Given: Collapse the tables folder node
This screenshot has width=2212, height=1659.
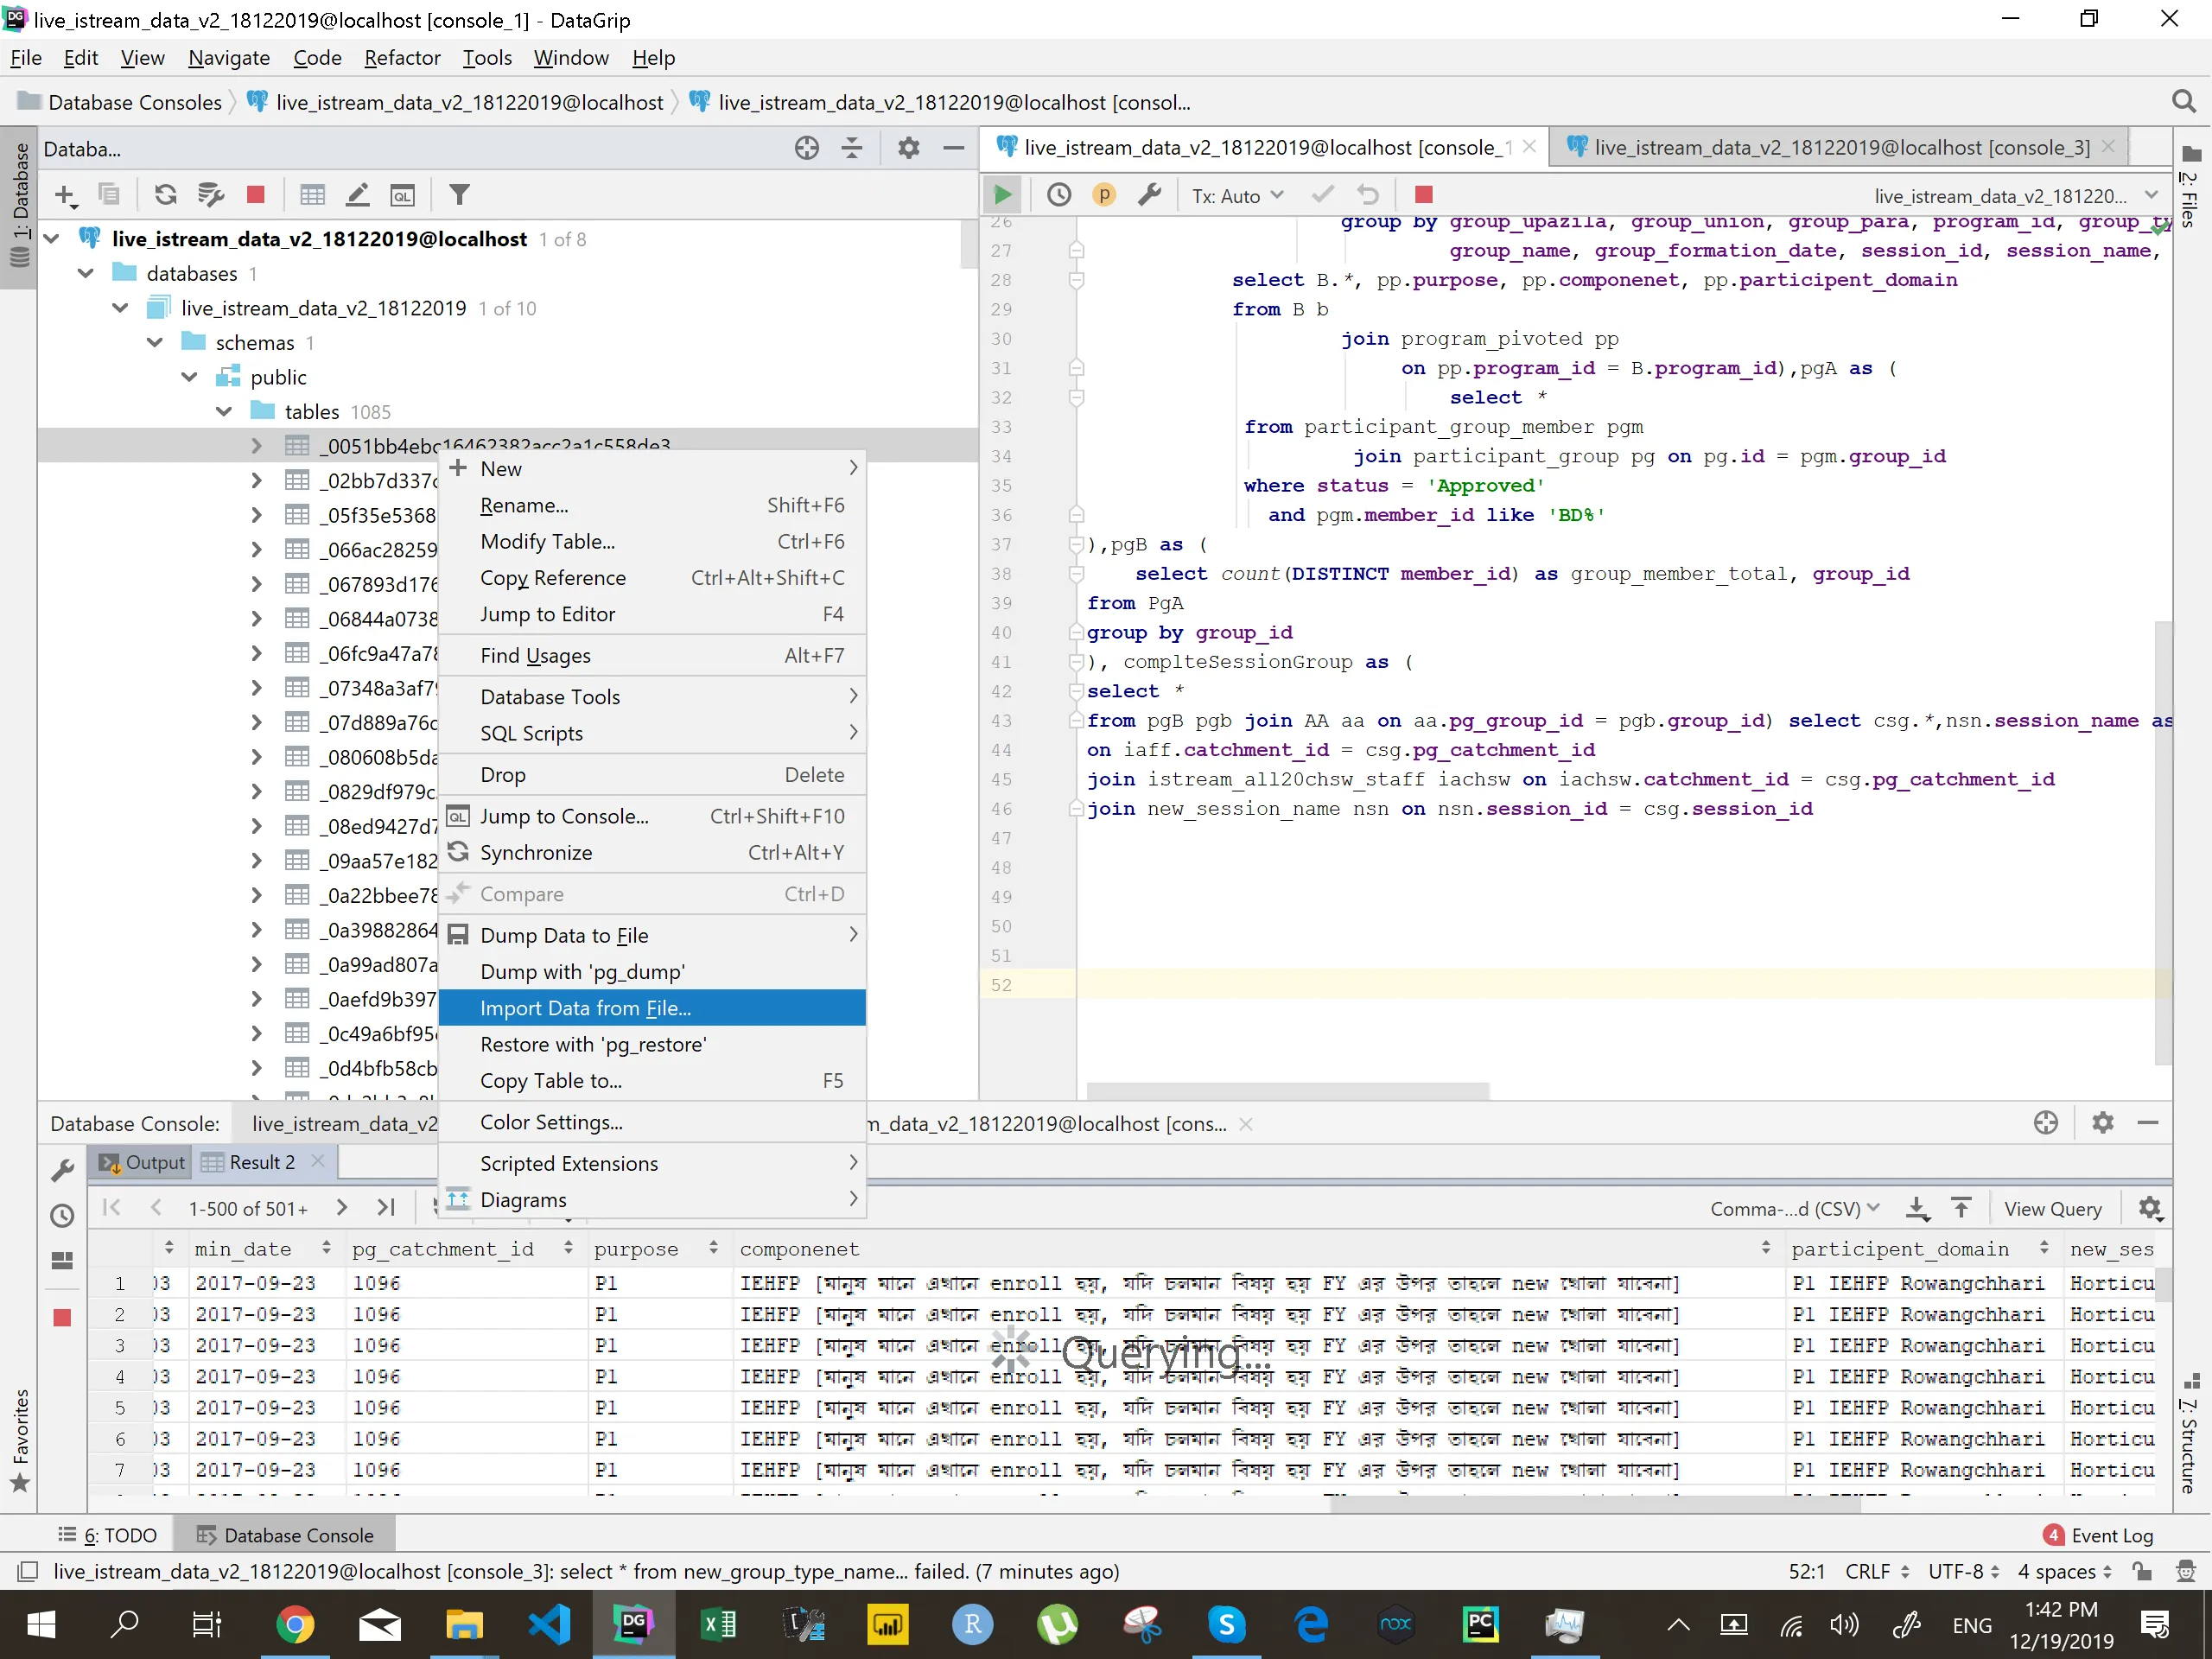Looking at the screenshot, I should coord(224,412).
